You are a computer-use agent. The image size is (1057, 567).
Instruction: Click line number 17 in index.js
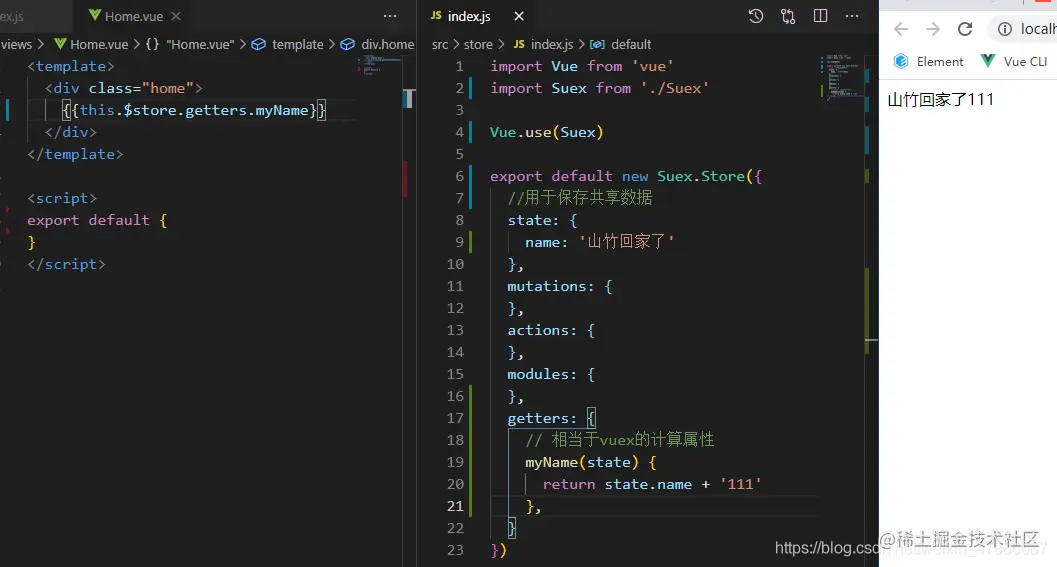pos(455,418)
